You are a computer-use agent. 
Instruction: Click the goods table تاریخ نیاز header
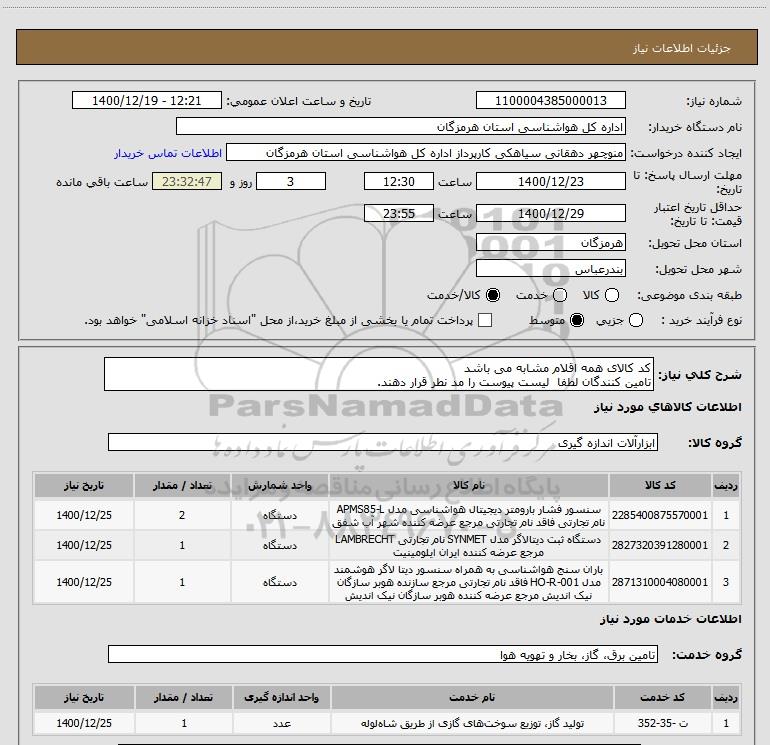coord(84,485)
